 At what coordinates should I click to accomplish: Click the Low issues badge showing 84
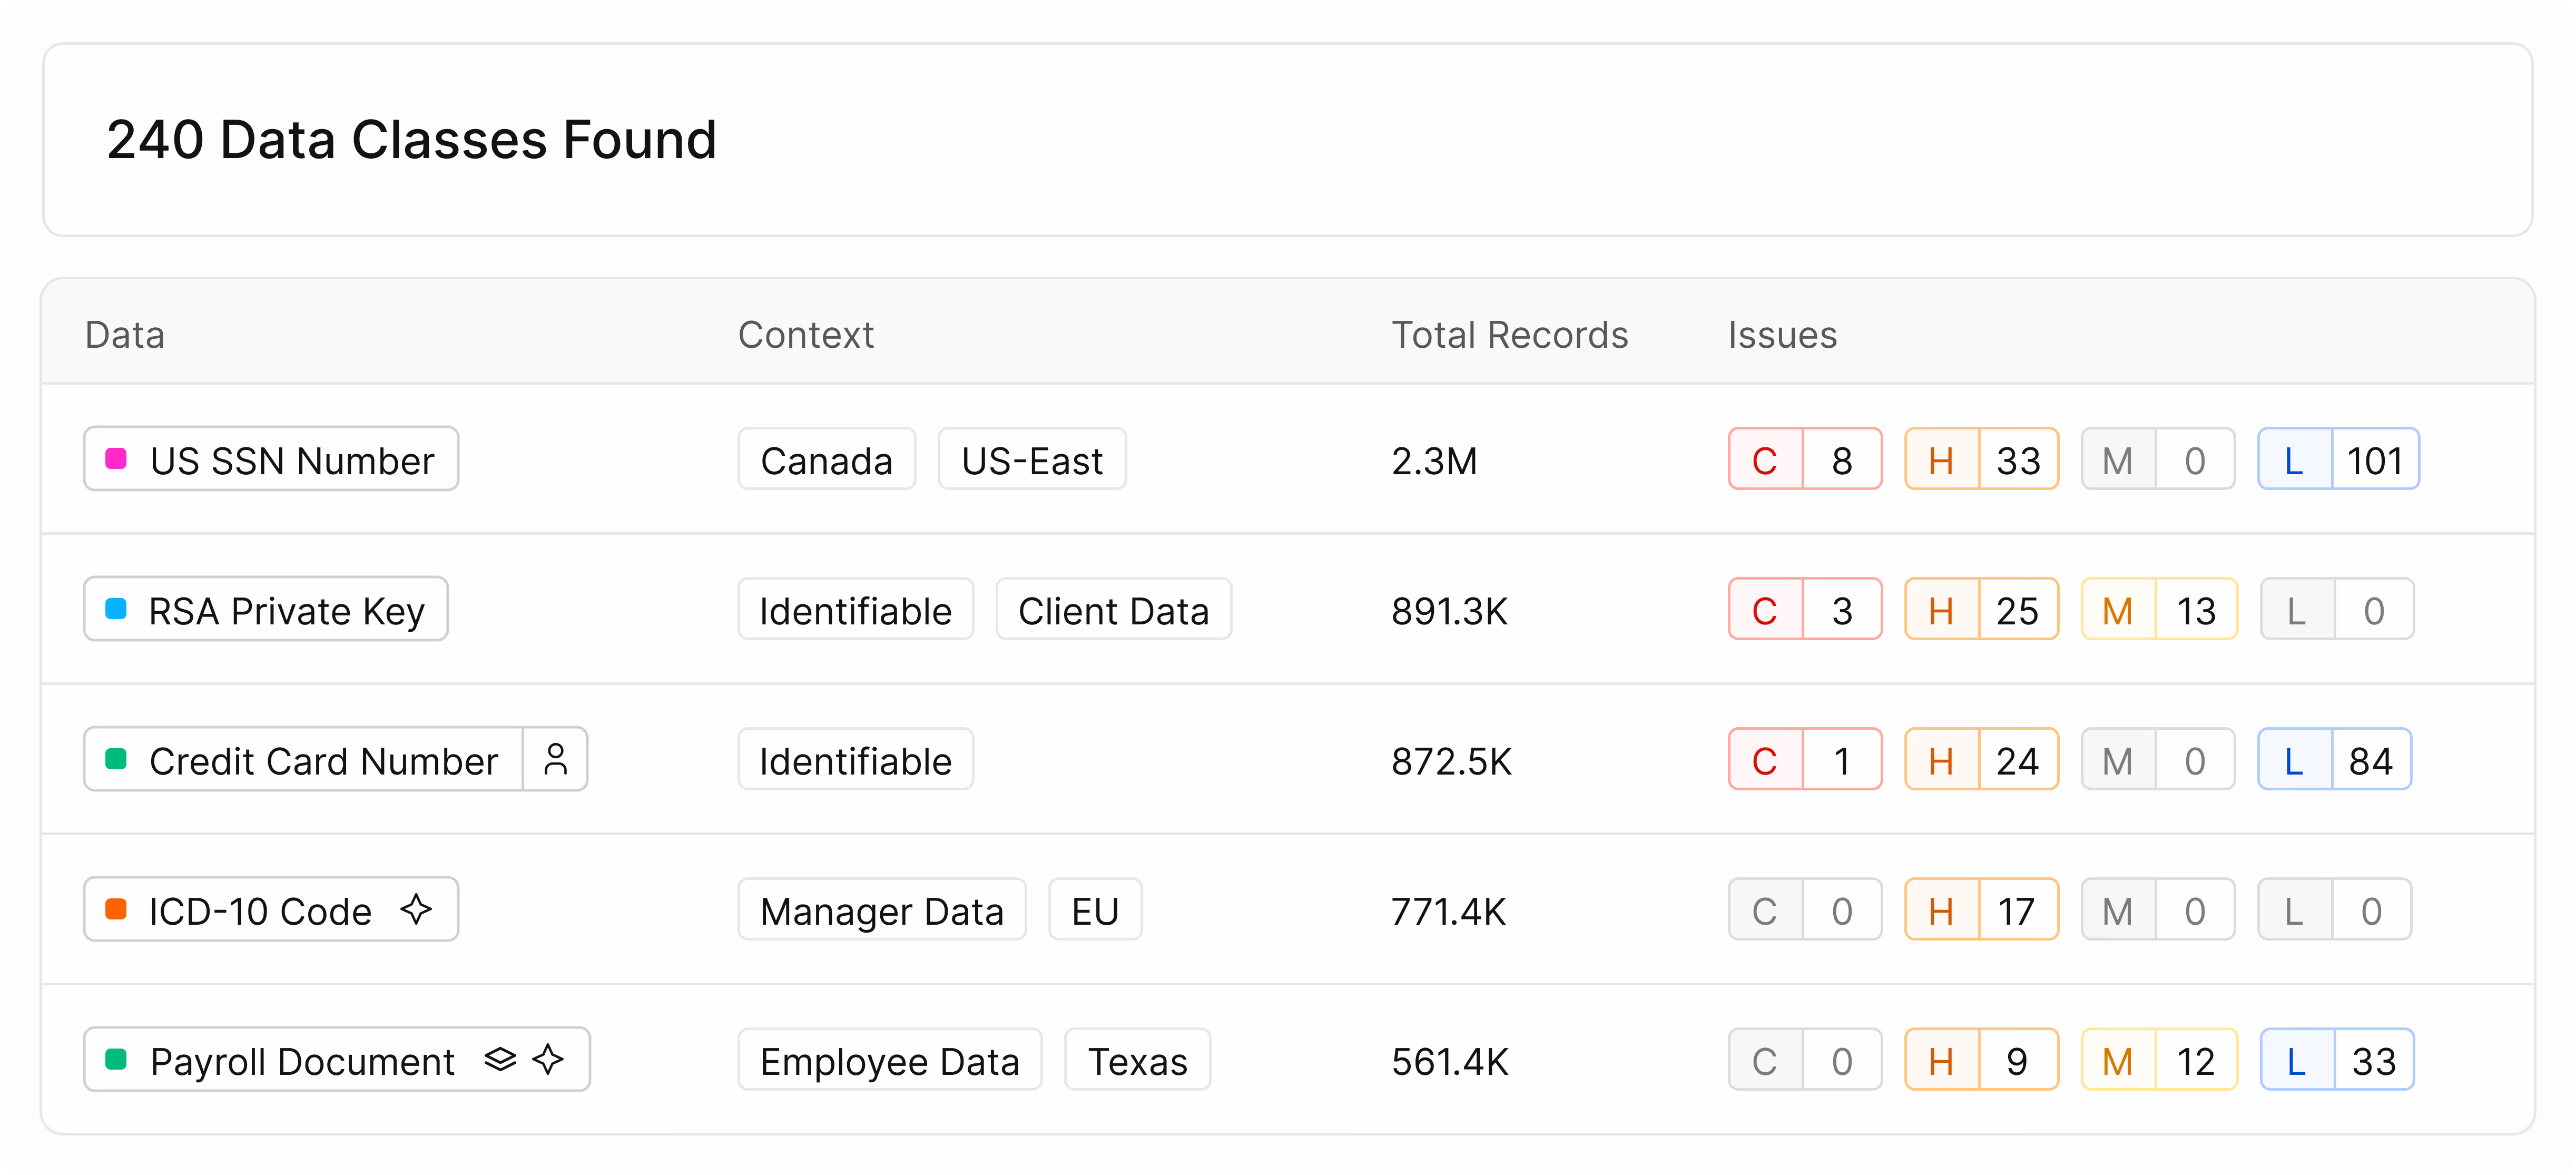point(2334,760)
